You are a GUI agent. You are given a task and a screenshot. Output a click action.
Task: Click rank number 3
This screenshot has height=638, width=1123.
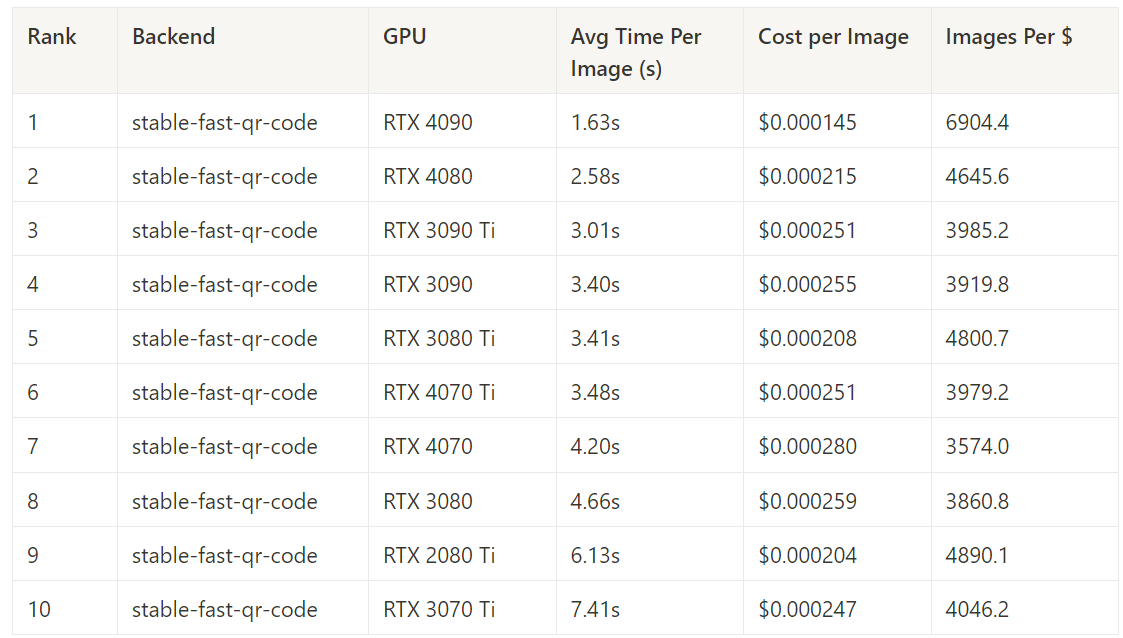(33, 231)
